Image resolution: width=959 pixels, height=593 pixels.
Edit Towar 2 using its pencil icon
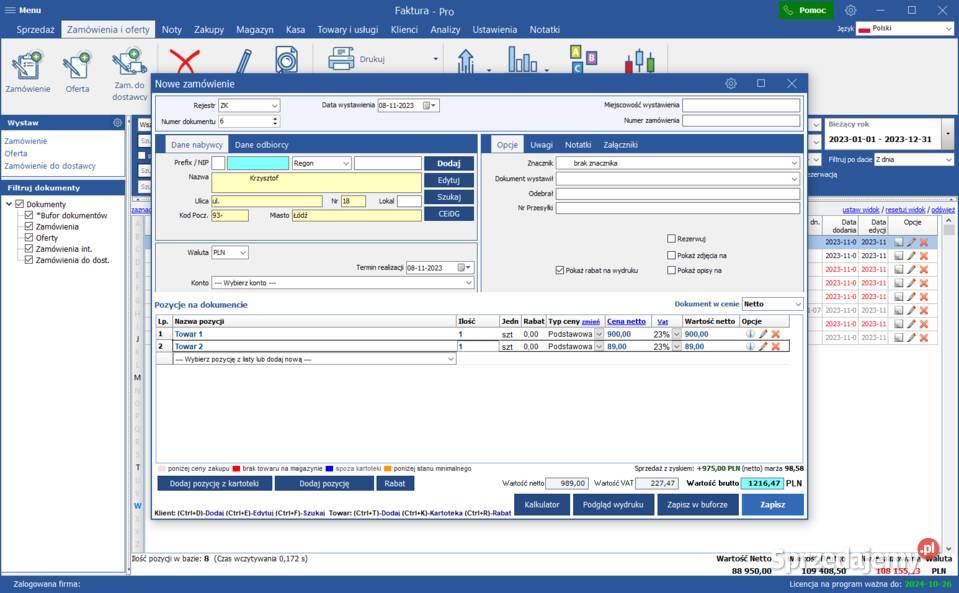click(763, 347)
